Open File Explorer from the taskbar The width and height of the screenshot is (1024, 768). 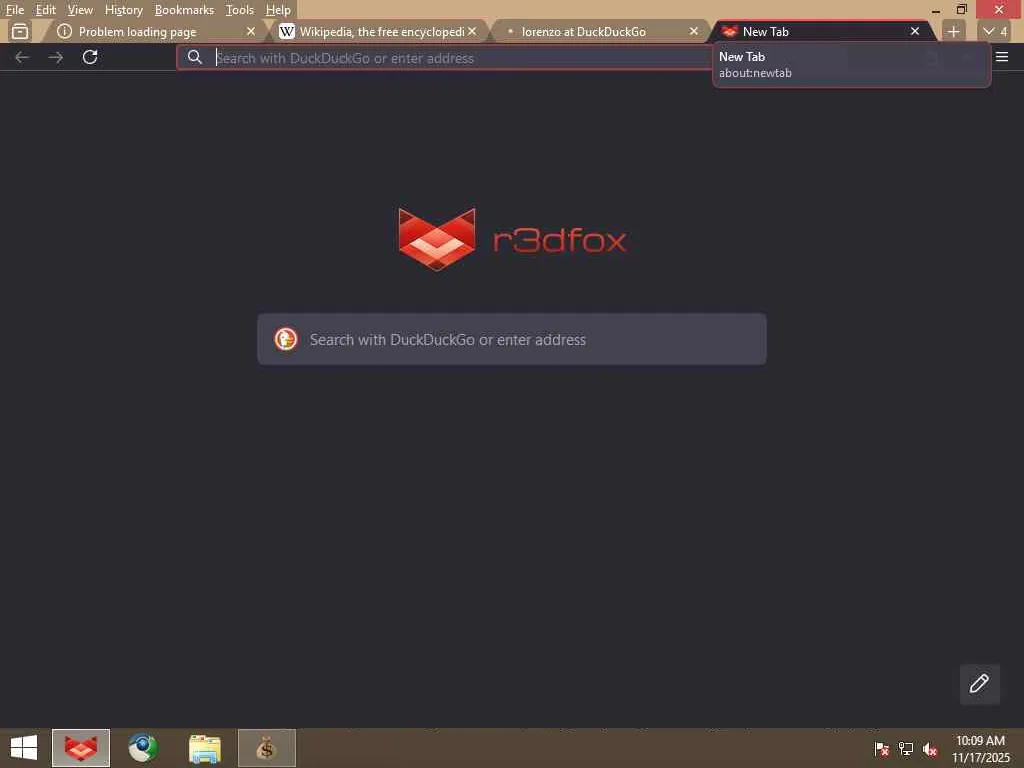coord(205,748)
